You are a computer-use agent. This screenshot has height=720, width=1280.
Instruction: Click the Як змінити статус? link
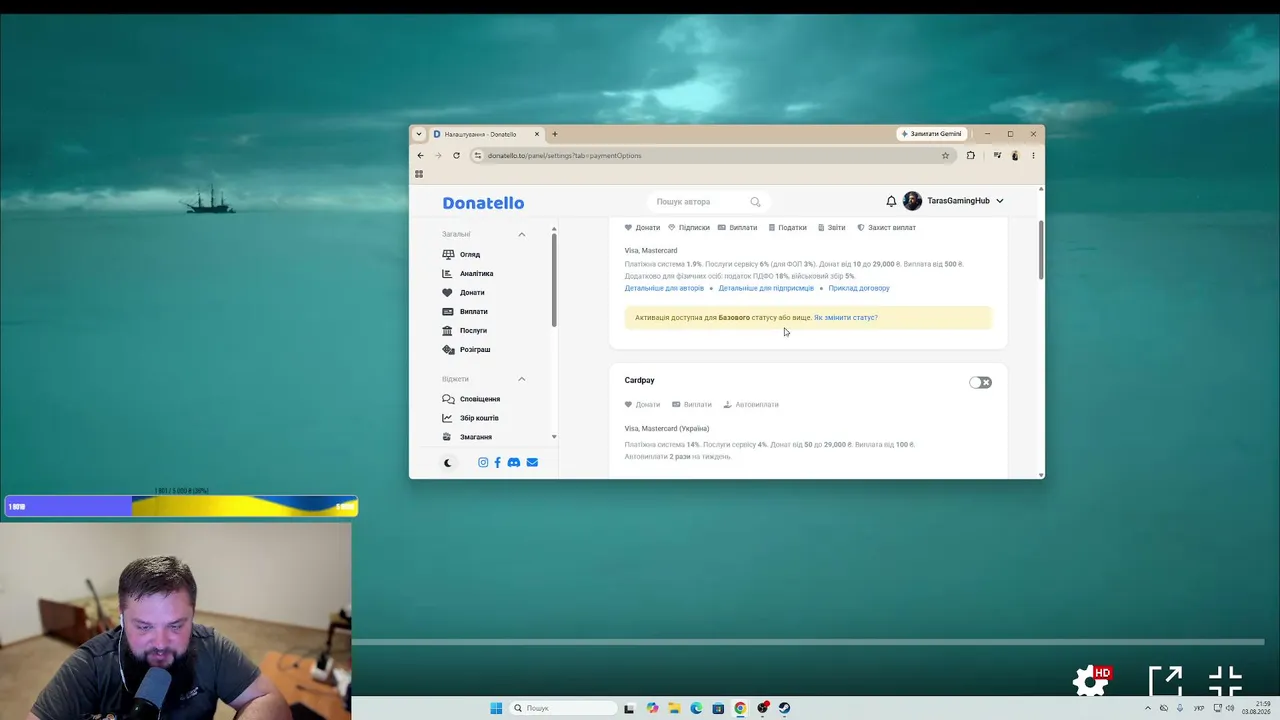point(846,317)
